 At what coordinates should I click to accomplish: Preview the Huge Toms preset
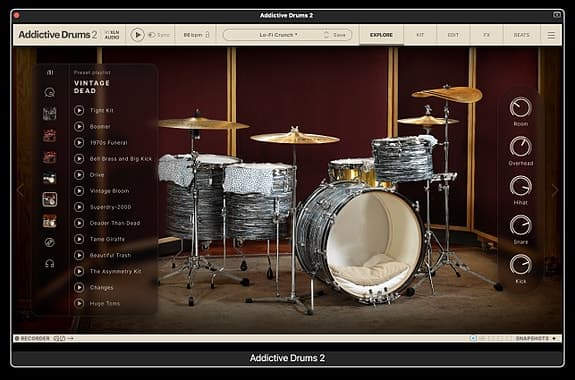click(x=79, y=303)
